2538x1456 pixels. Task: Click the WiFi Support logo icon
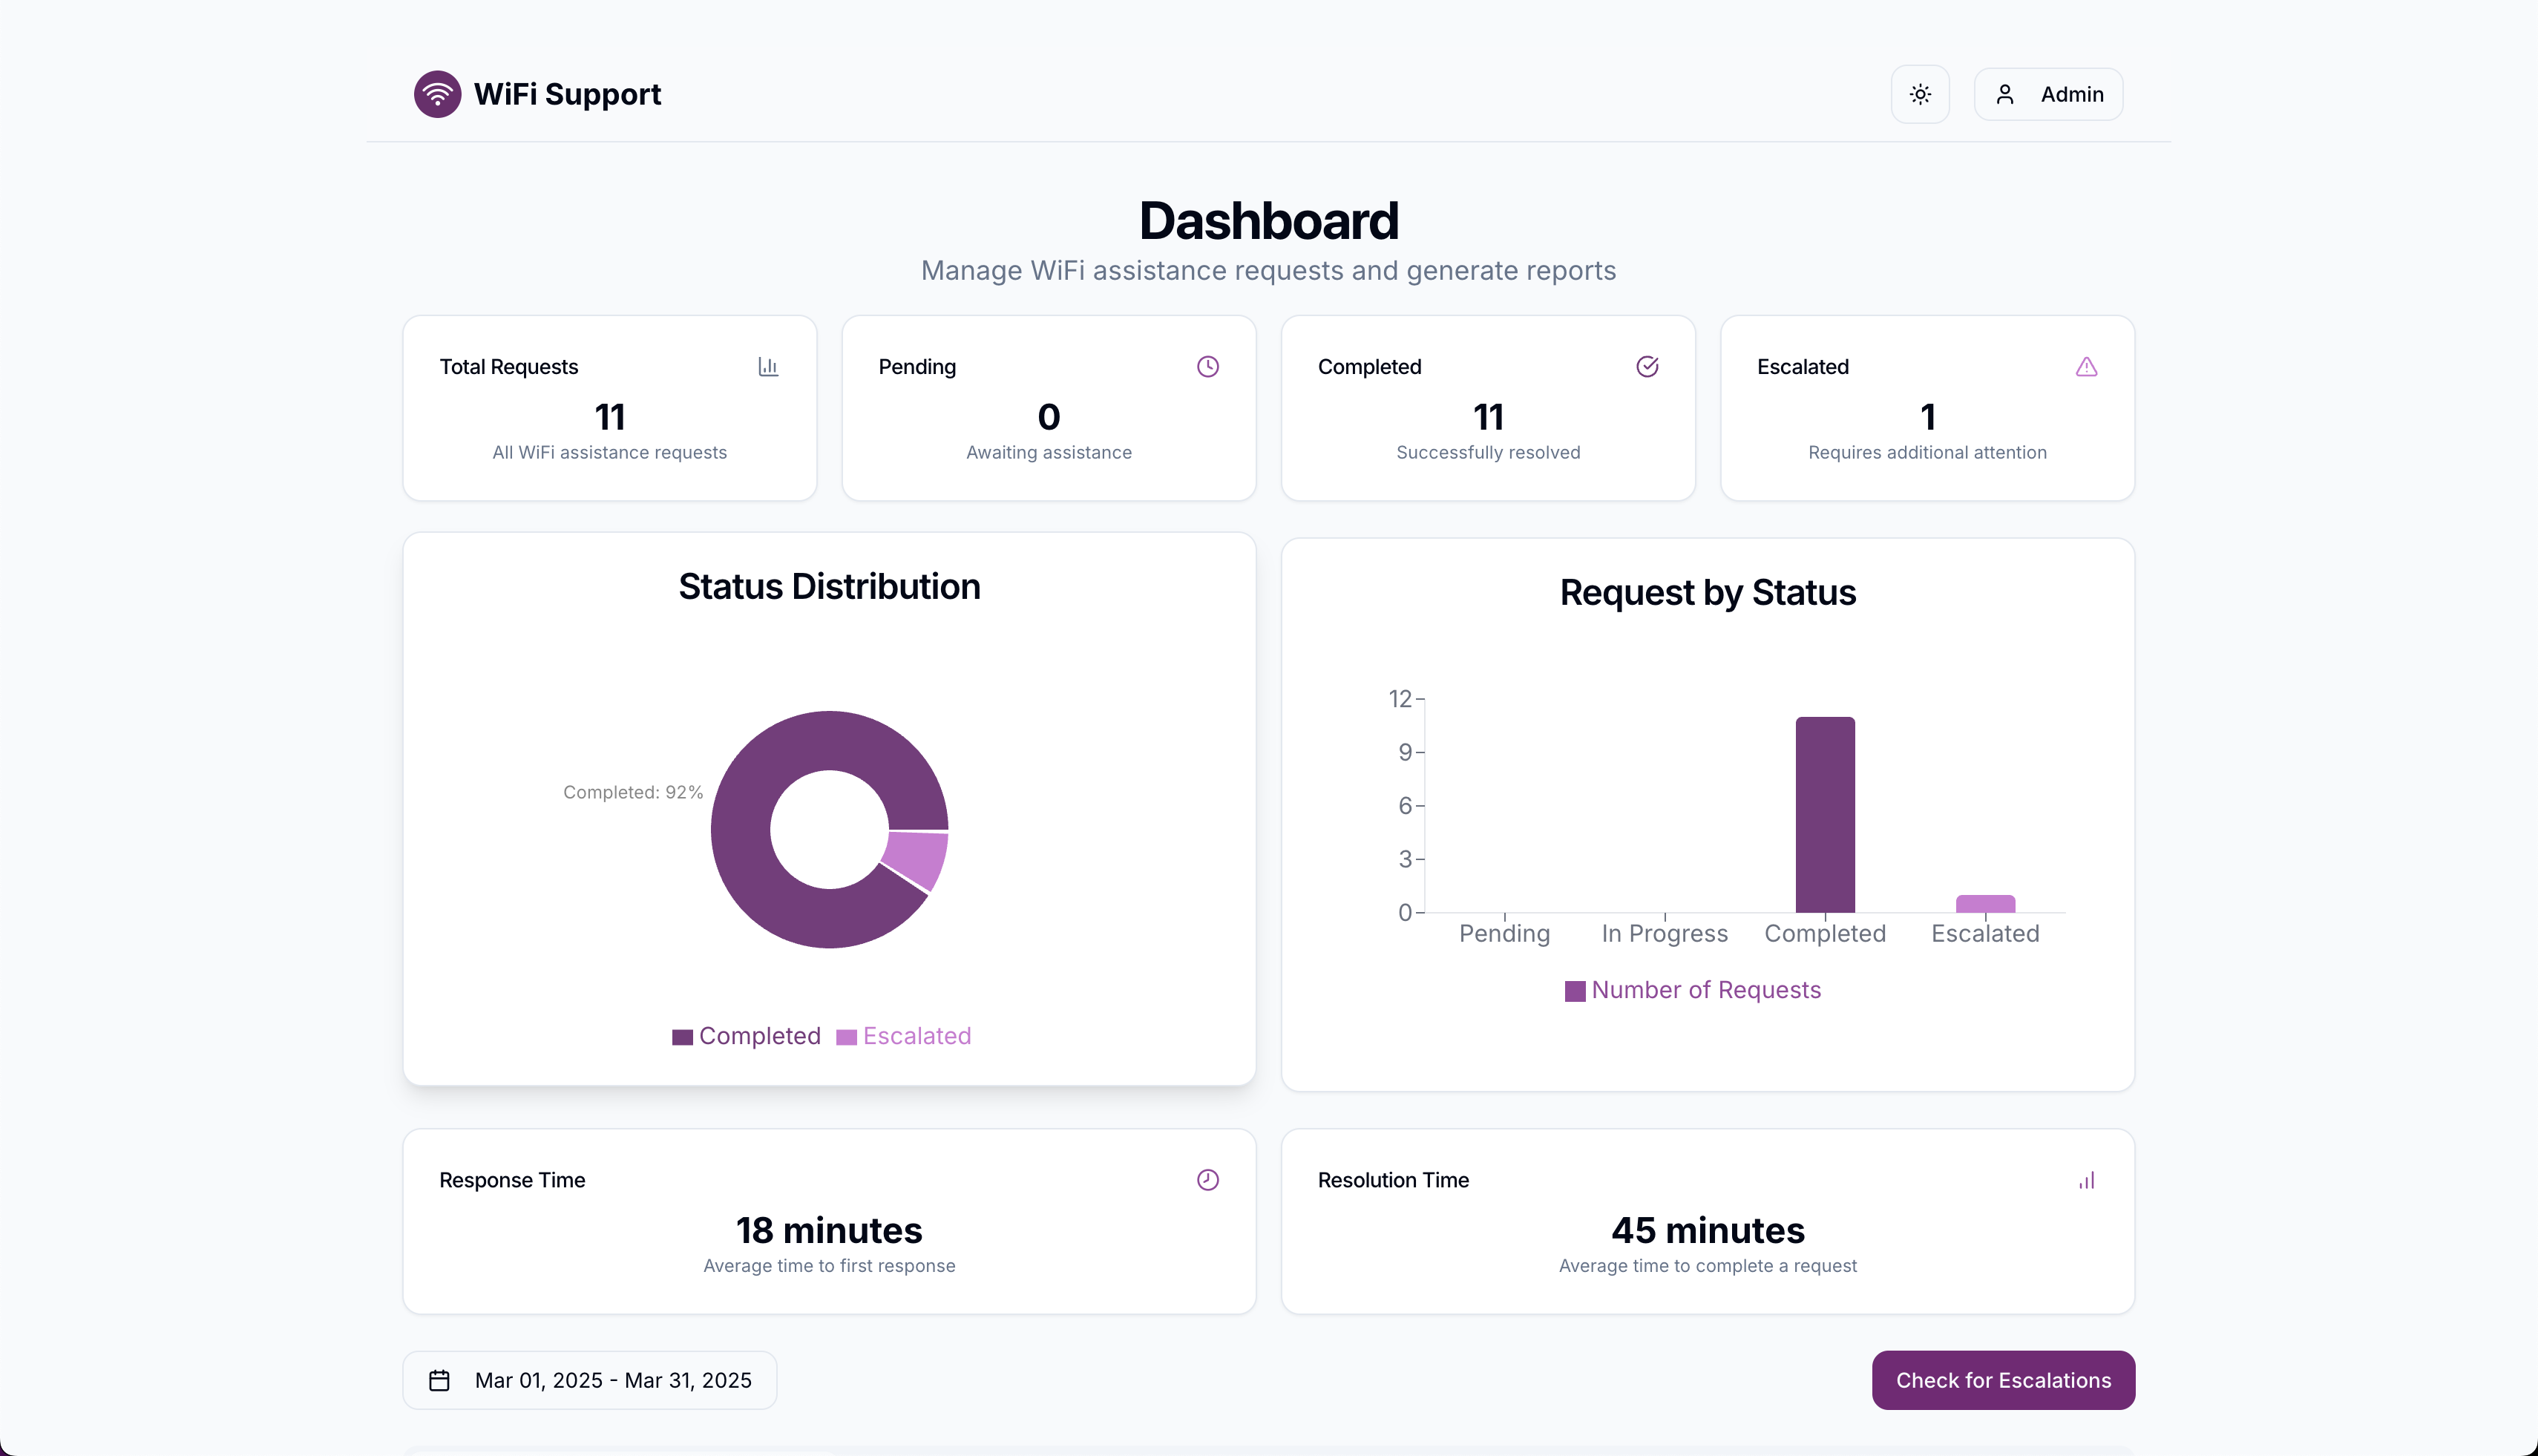pyautogui.click(x=437, y=94)
